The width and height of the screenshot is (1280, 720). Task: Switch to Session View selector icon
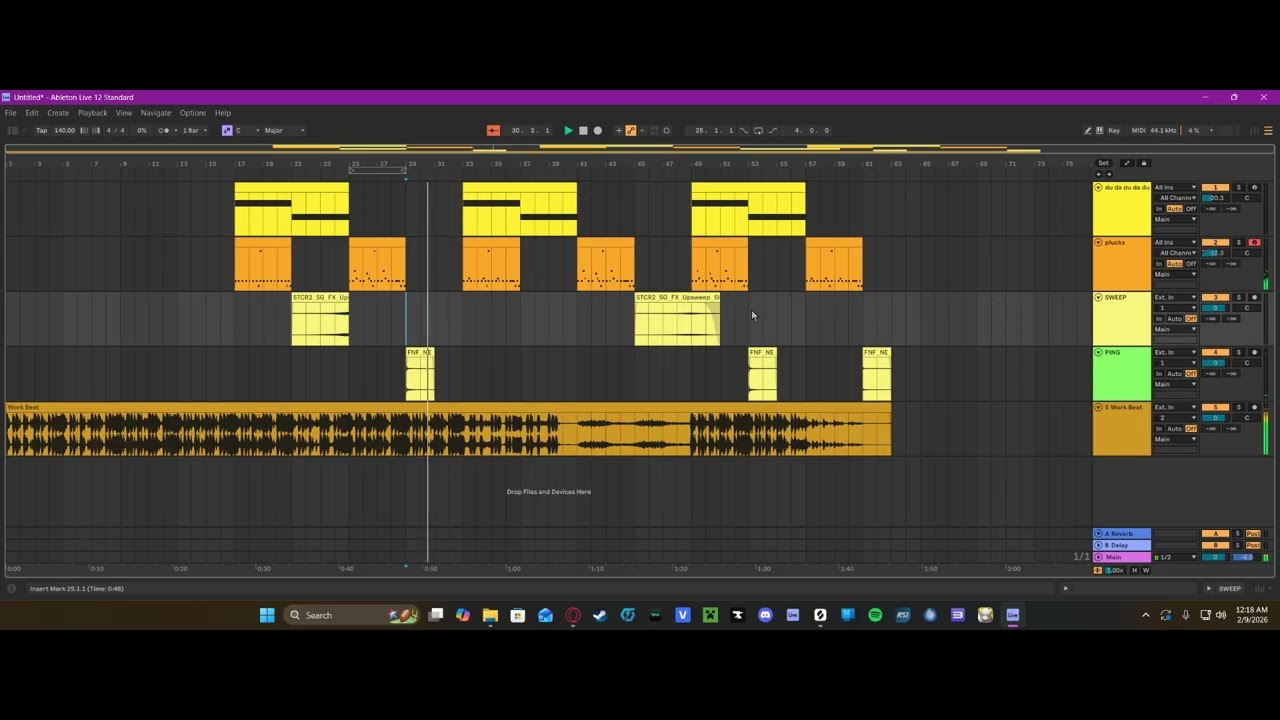[x=1254, y=130]
